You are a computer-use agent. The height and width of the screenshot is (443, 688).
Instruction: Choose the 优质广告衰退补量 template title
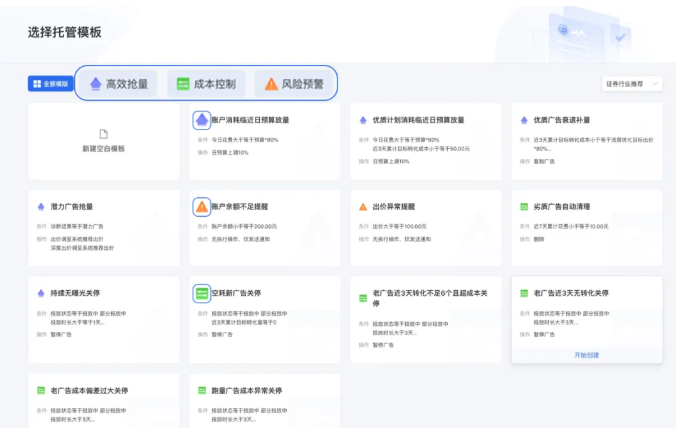pos(562,120)
